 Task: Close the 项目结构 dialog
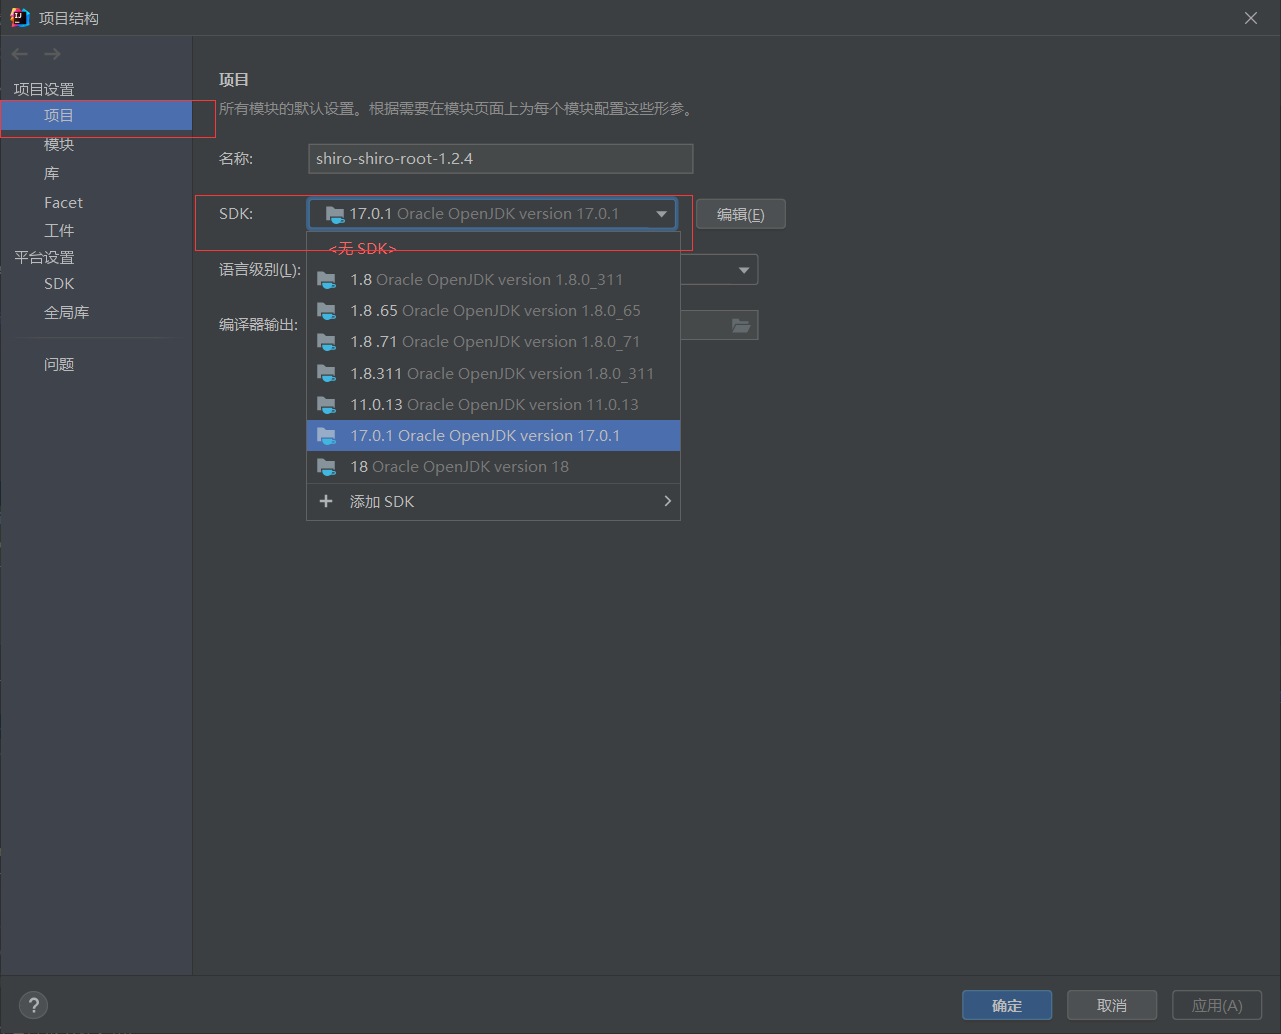pyautogui.click(x=1251, y=18)
